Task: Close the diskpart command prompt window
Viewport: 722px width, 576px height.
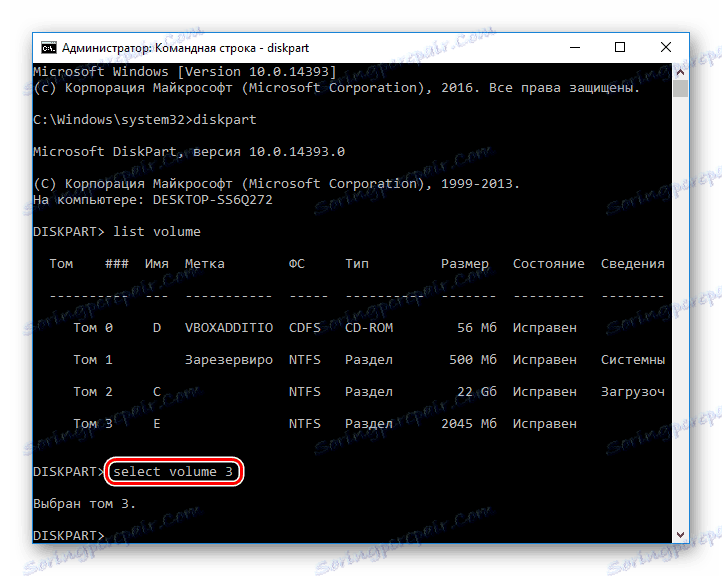Action: pos(666,47)
